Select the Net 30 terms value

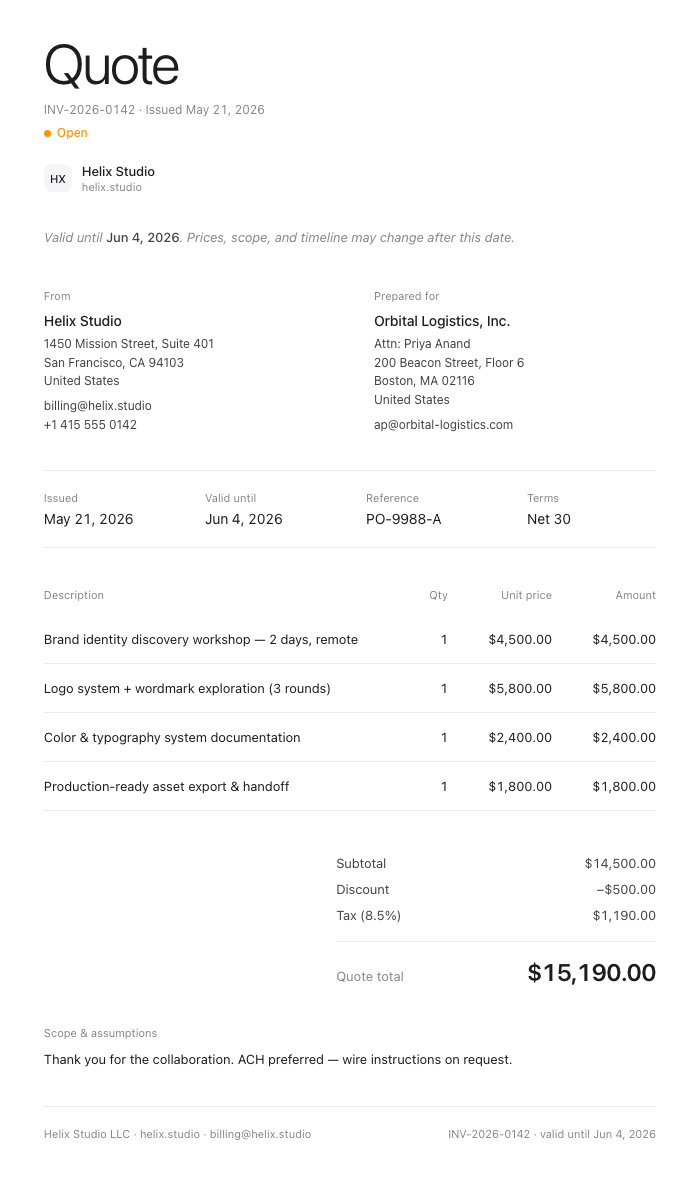point(549,520)
